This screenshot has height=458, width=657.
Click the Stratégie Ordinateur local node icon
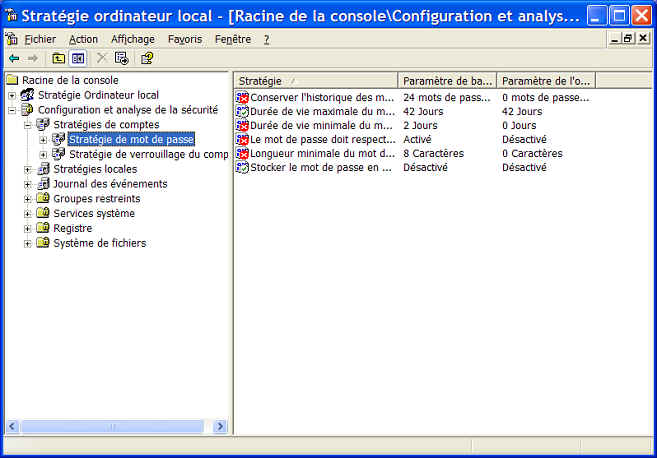click(28, 95)
